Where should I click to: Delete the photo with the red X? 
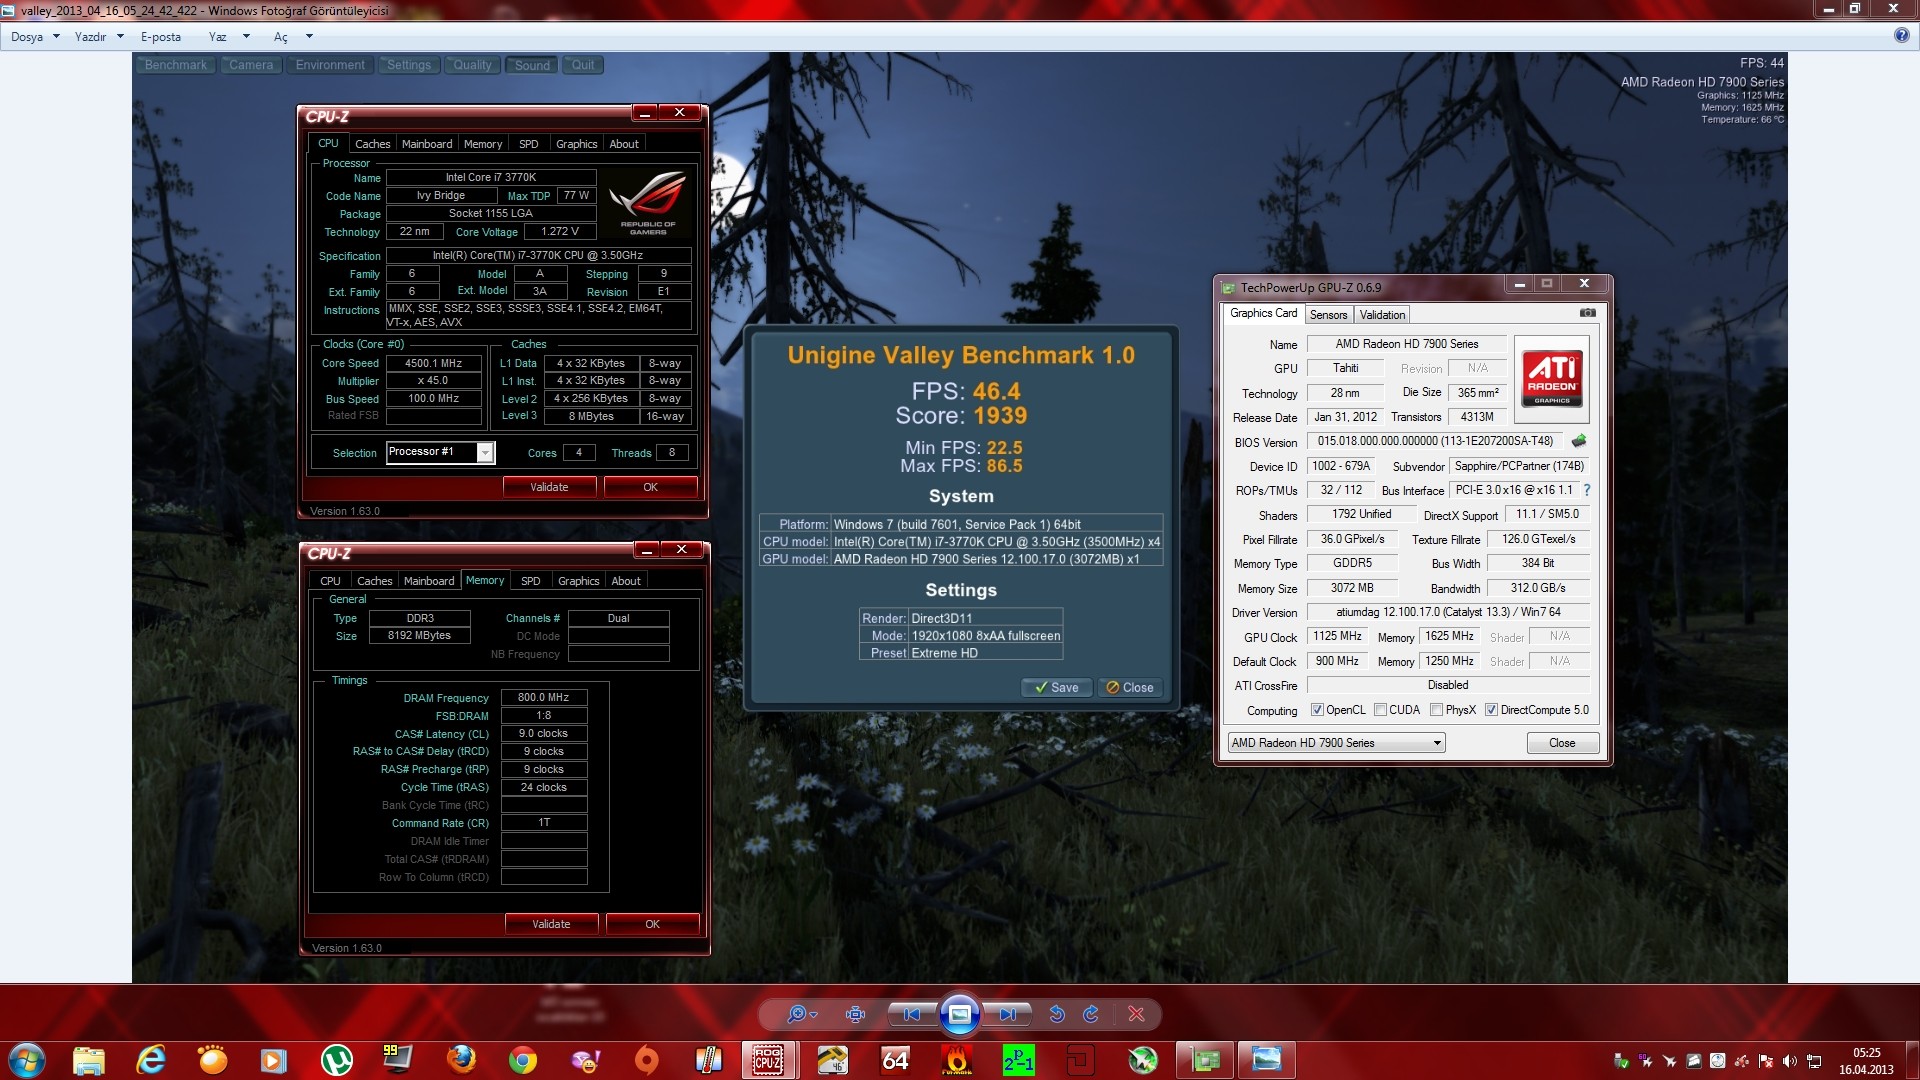pyautogui.click(x=1136, y=1014)
